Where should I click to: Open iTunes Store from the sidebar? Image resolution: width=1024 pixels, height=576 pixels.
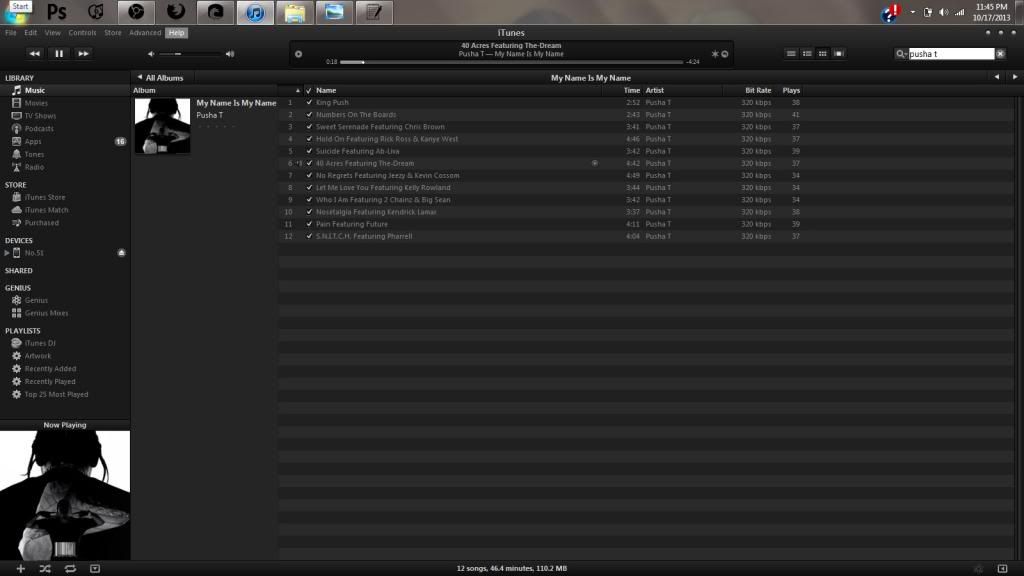(x=45, y=198)
